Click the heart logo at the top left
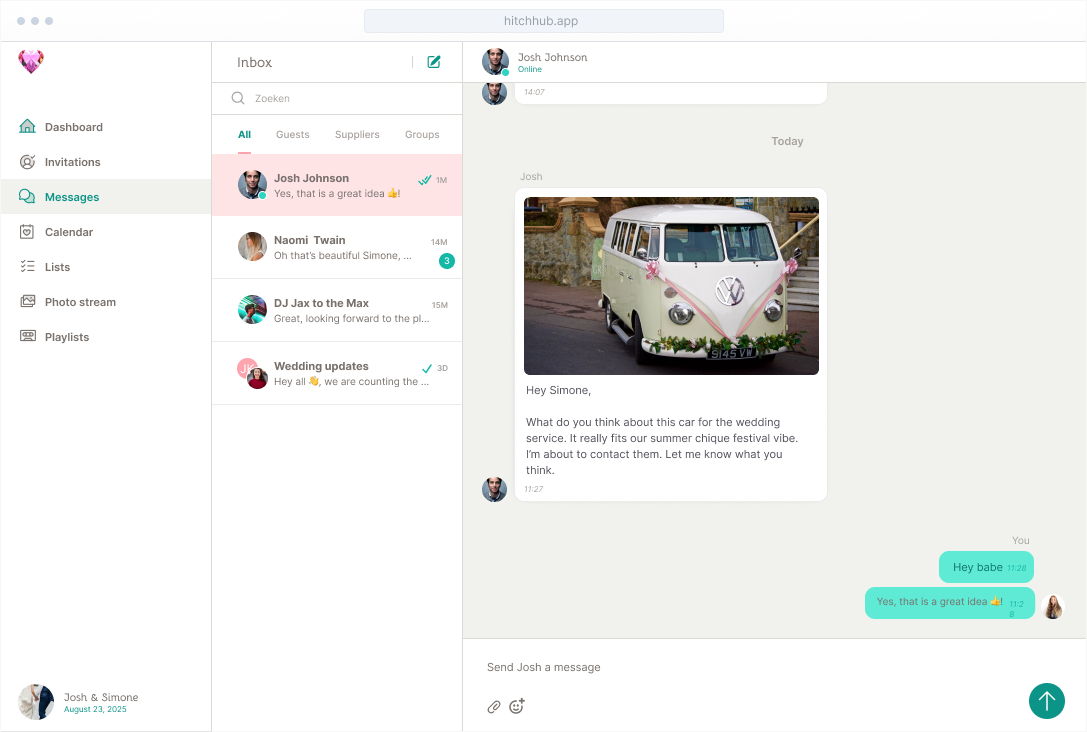The height and width of the screenshot is (732, 1087). 31,61
